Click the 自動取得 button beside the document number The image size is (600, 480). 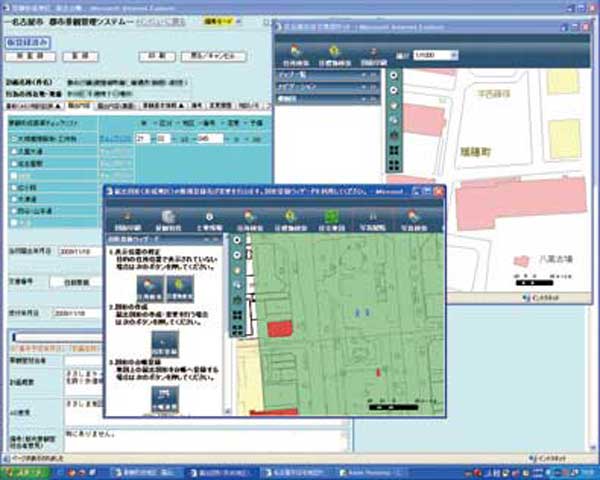(77, 282)
